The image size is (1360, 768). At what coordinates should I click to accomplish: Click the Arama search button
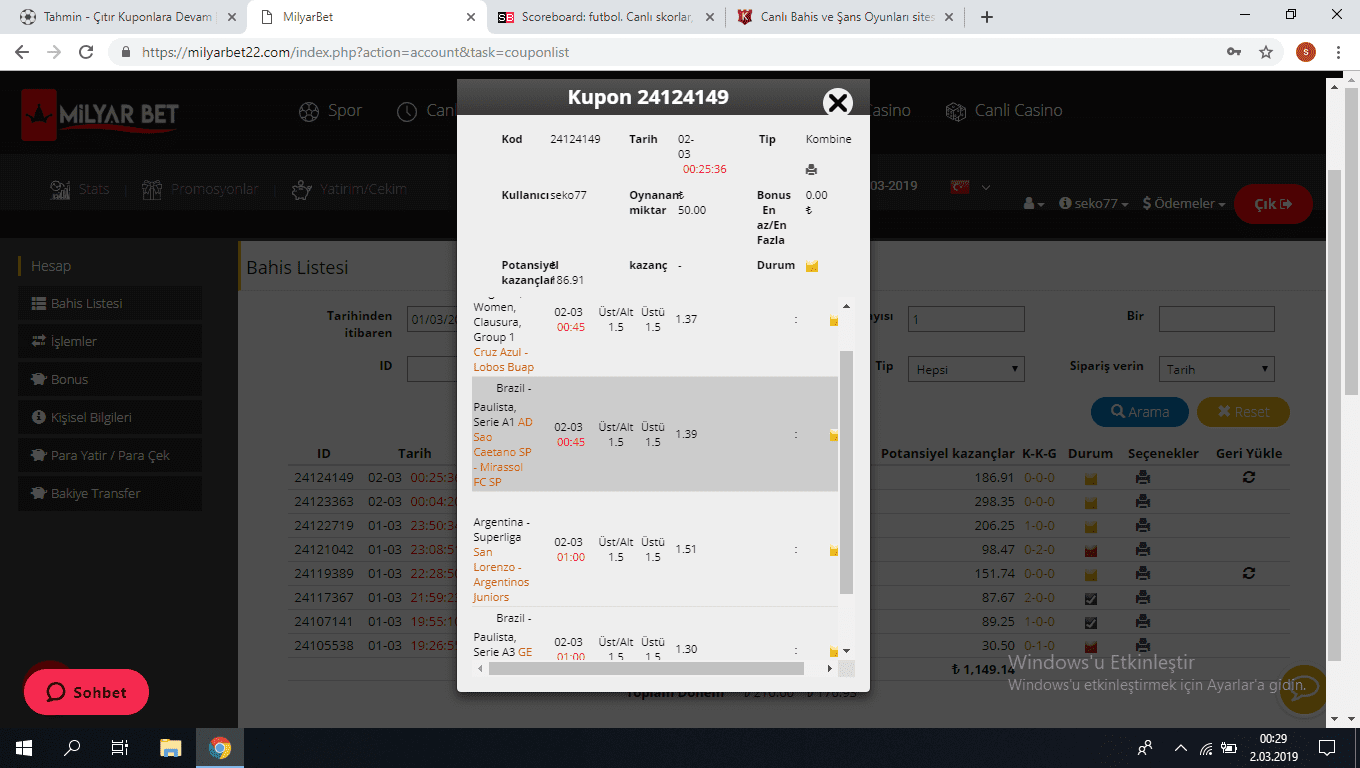1139,412
